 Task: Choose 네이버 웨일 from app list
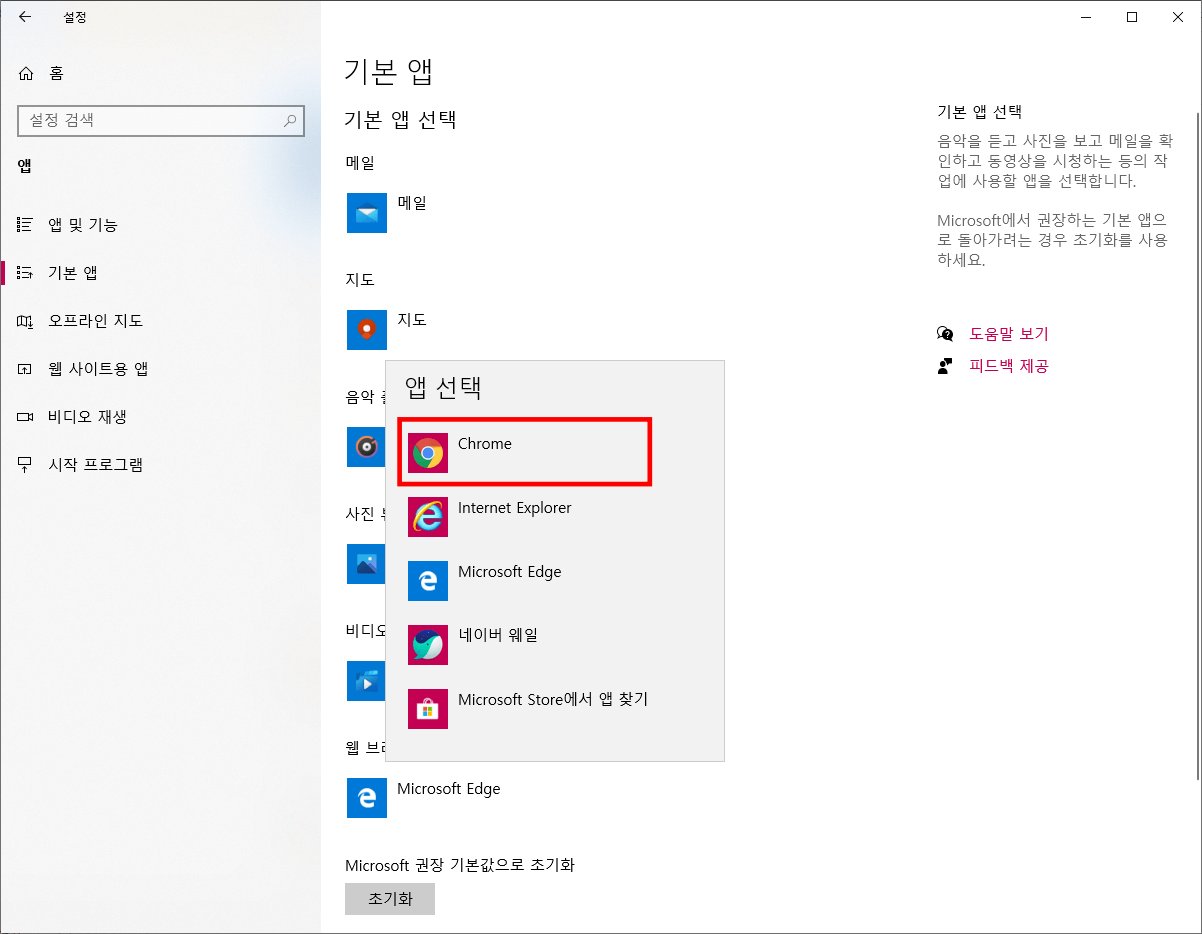[x=555, y=645]
